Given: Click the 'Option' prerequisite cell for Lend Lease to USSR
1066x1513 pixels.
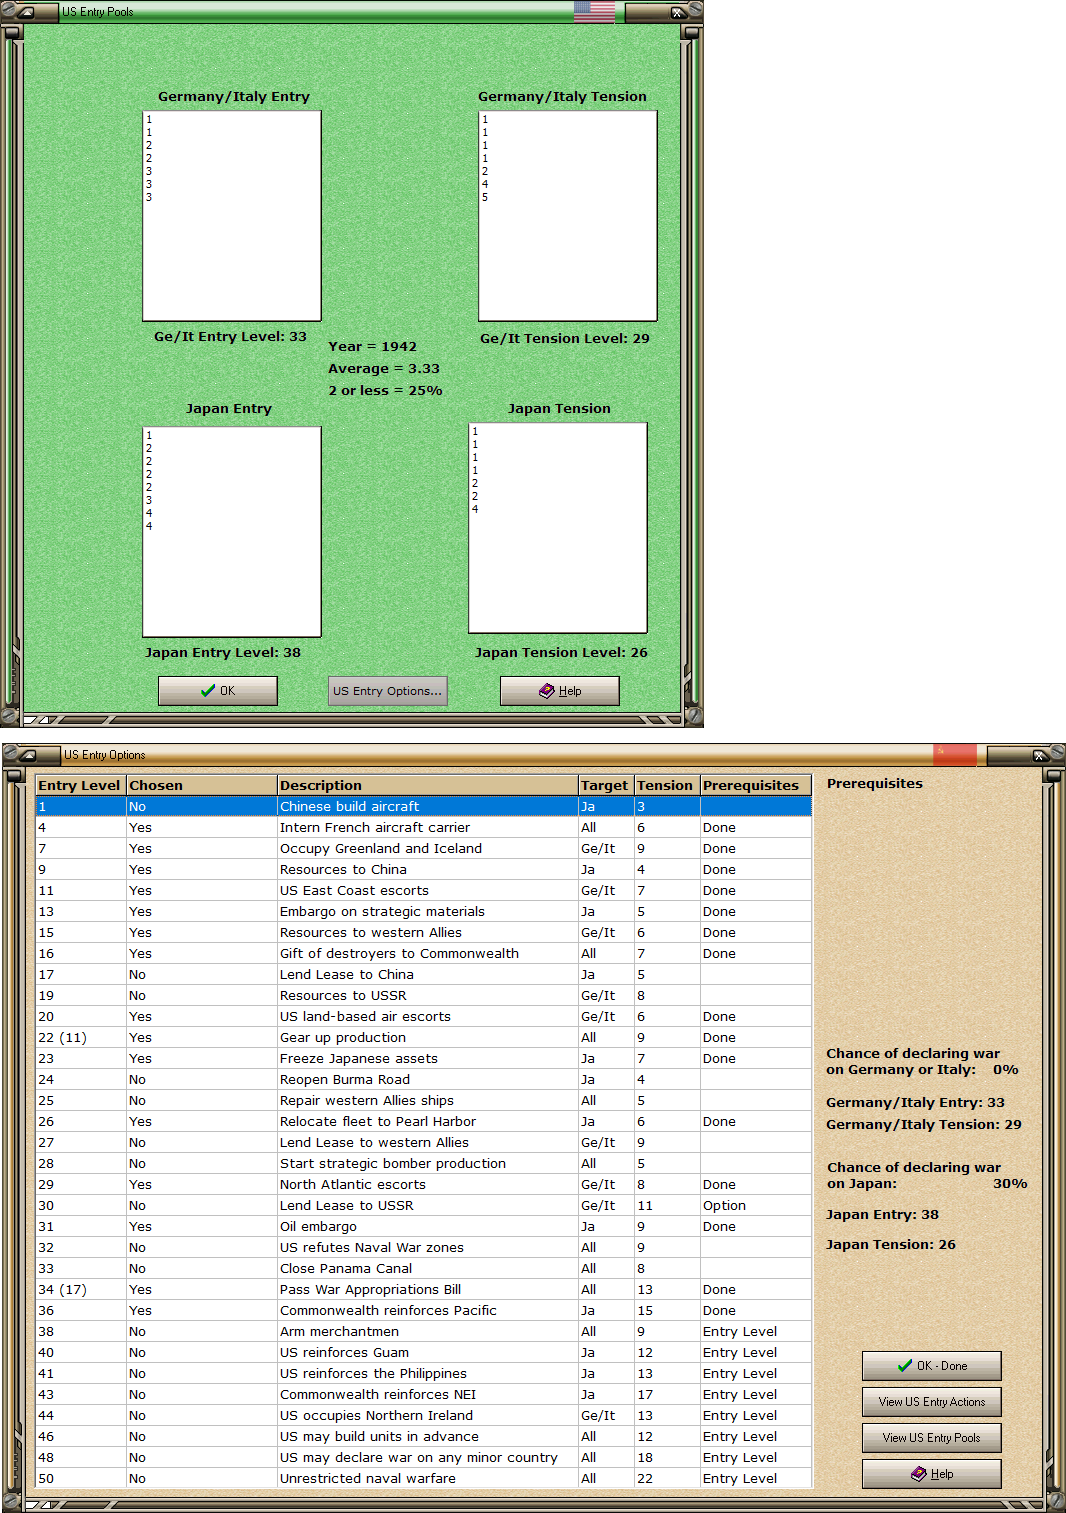Looking at the screenshot, I should [x=756, y=1205].
